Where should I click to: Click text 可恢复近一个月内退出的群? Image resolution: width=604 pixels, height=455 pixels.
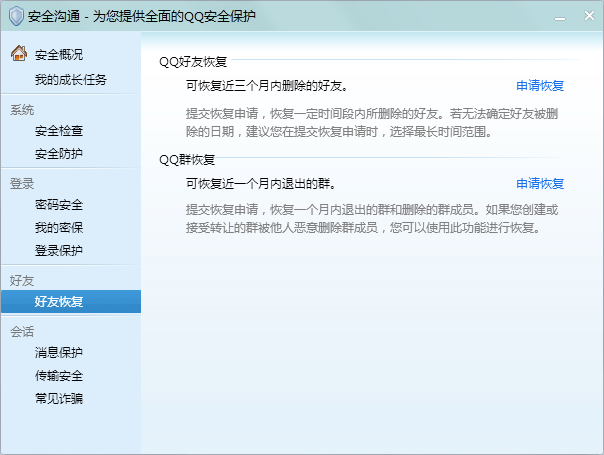(x=261, y=184)
